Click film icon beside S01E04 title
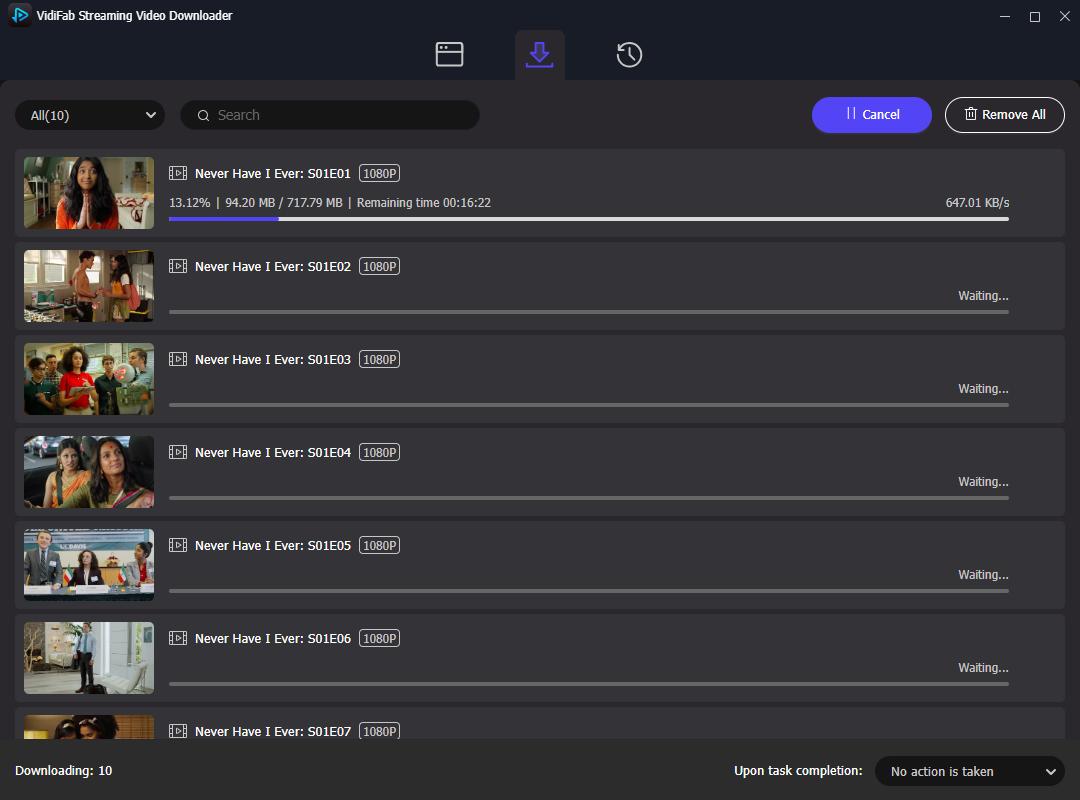The height and width of the screenshot is (800, 1080). (178, 452)
